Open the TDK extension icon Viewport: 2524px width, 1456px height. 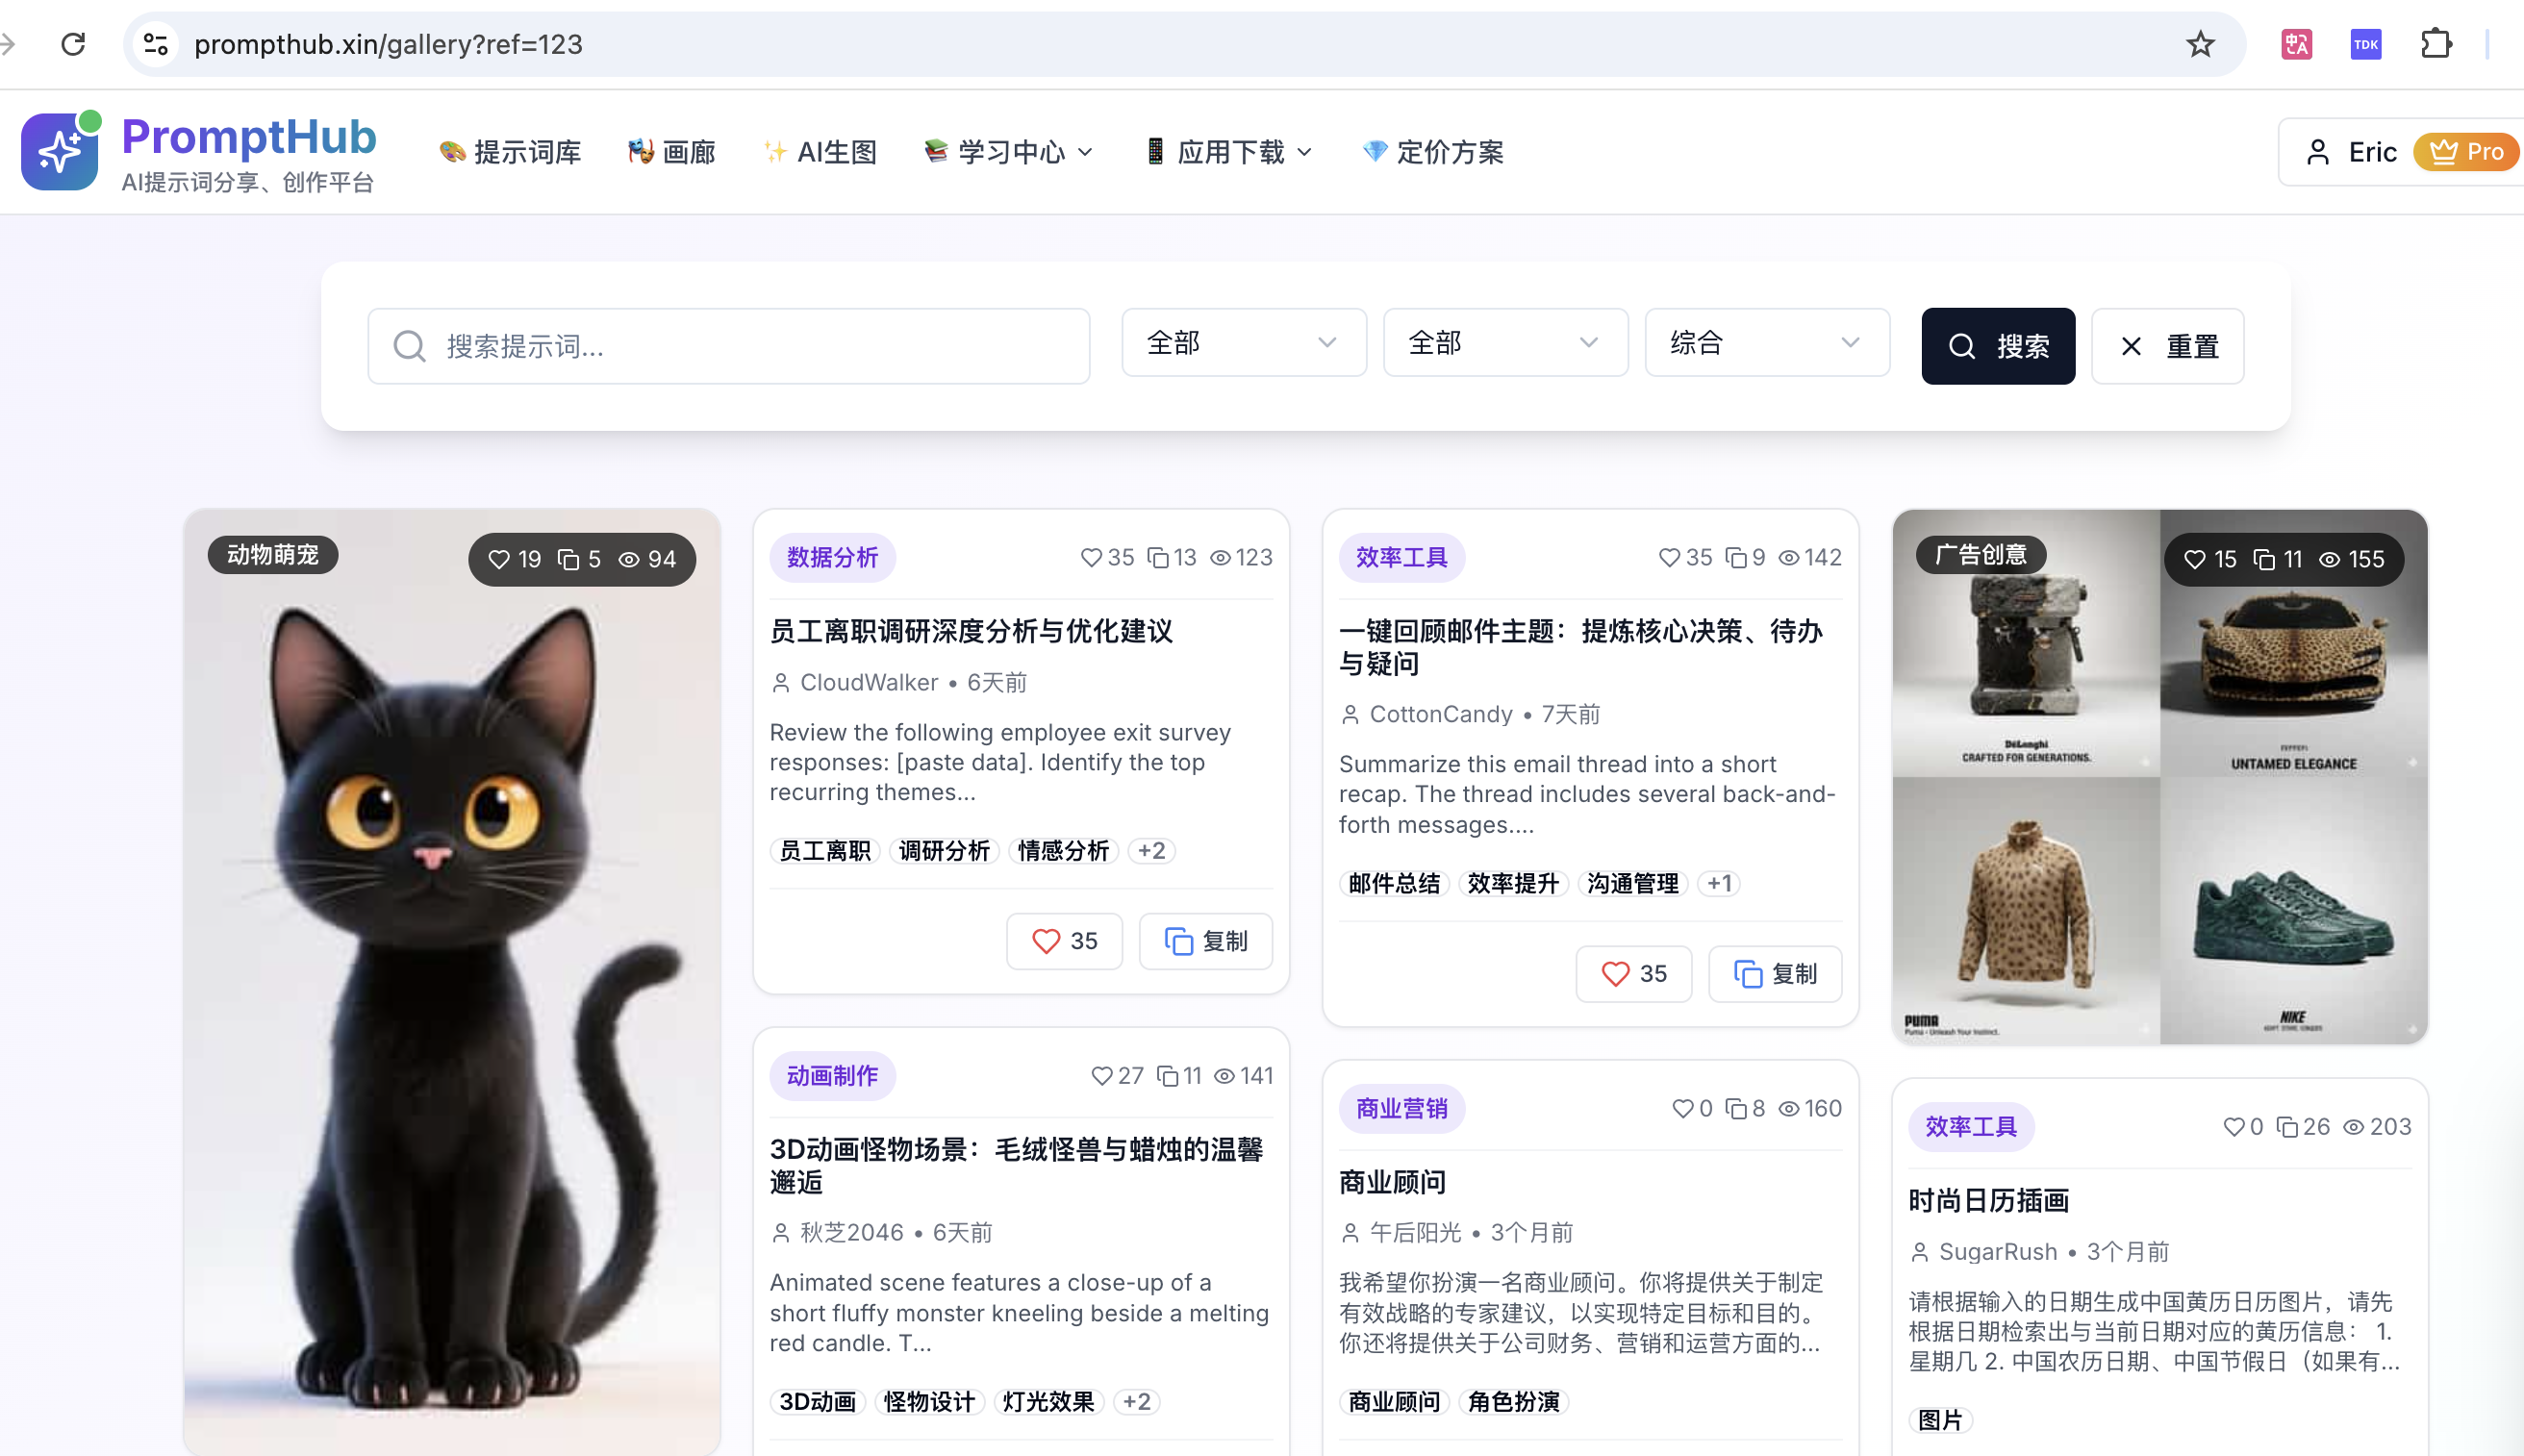coord(2365,44)
